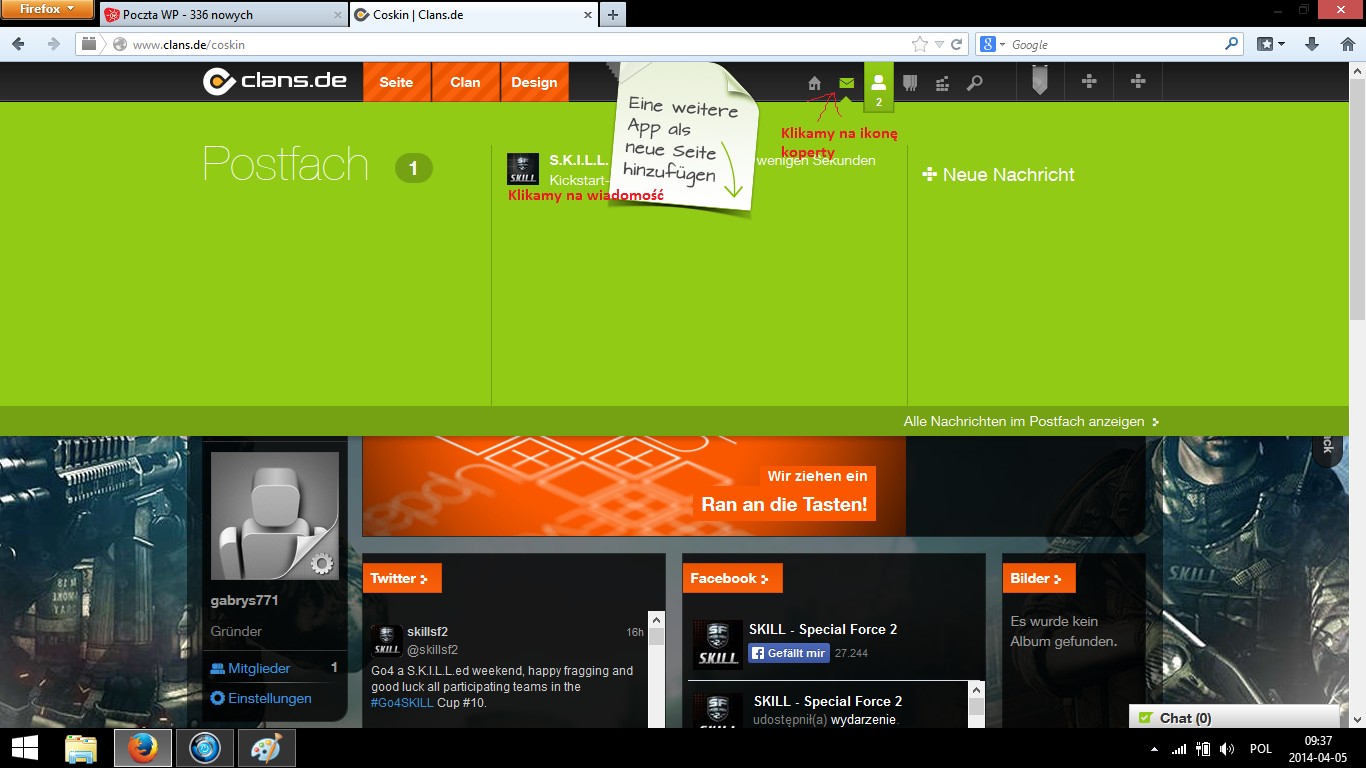Click the orange Twitter header button
1366x768 pixels.
click(401, 578)
